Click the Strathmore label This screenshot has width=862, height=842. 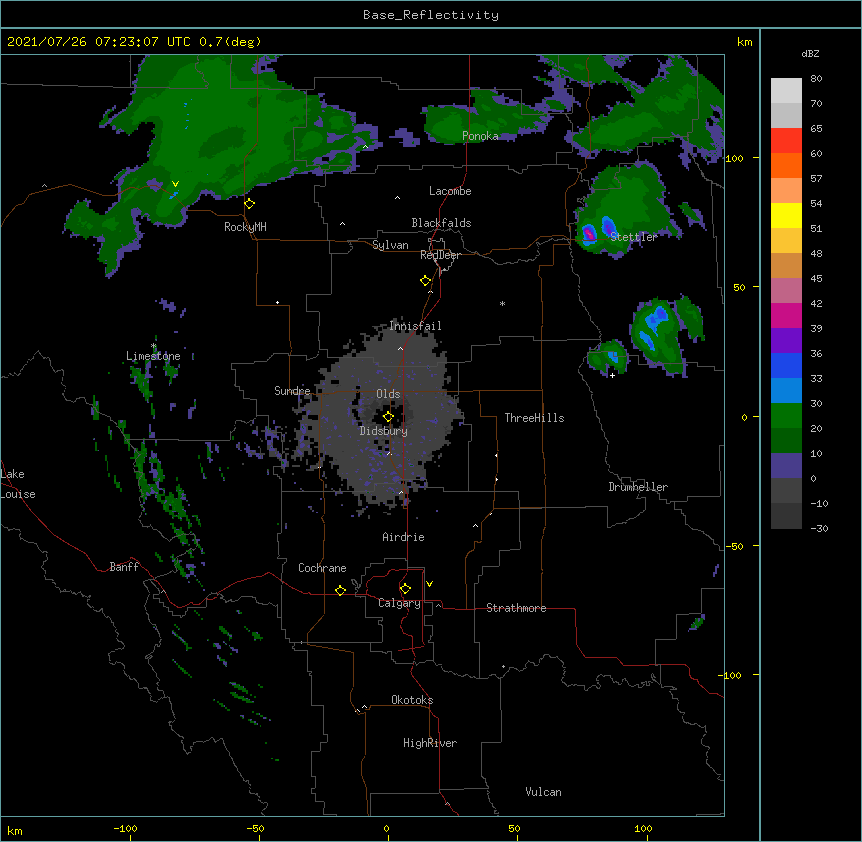point(516,608)
